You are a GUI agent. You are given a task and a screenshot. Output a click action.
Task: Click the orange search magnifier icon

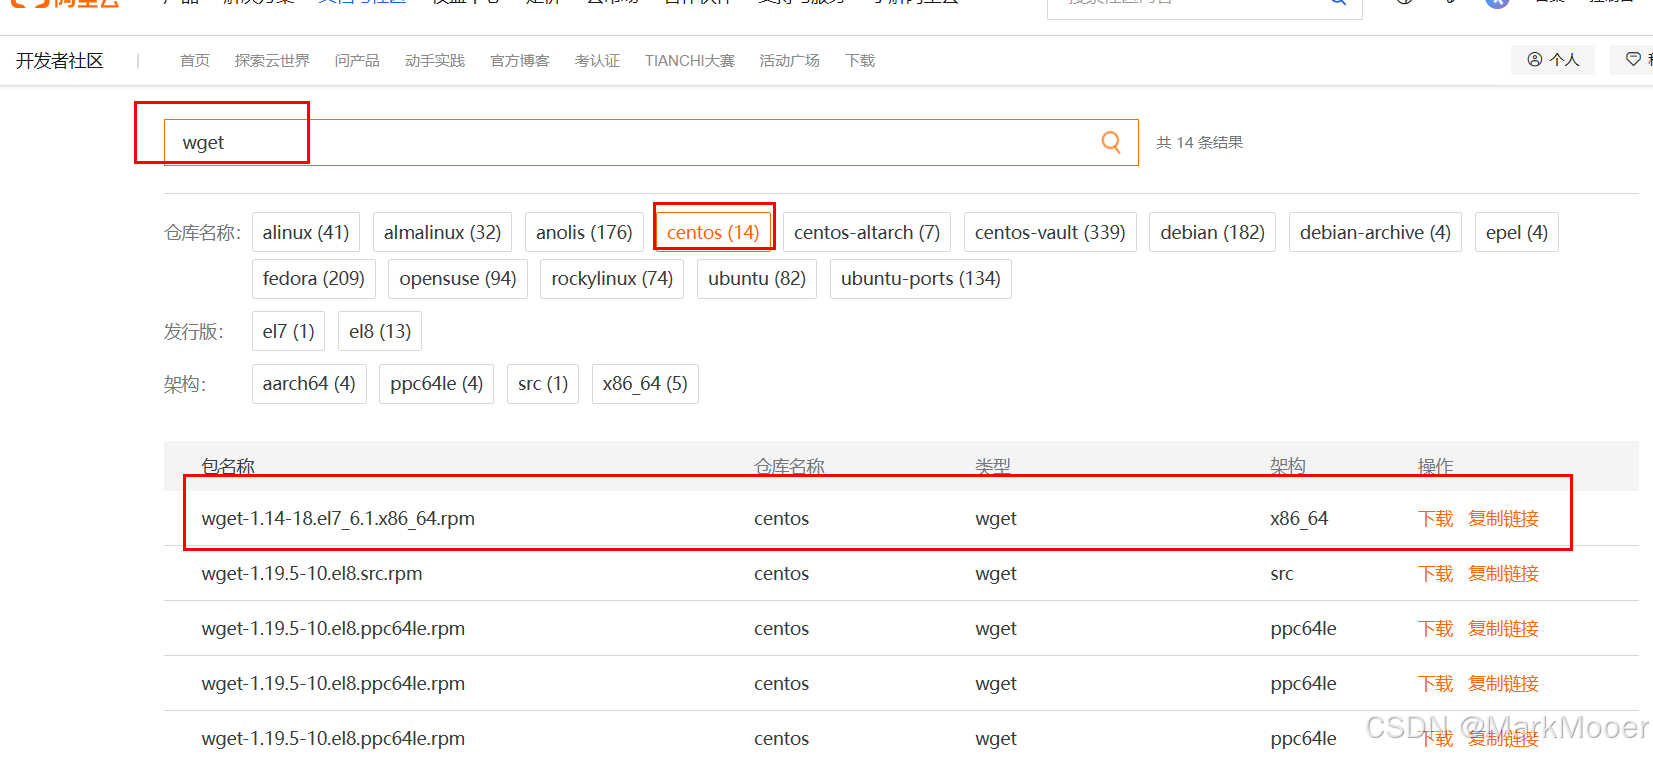point(1110,142)
